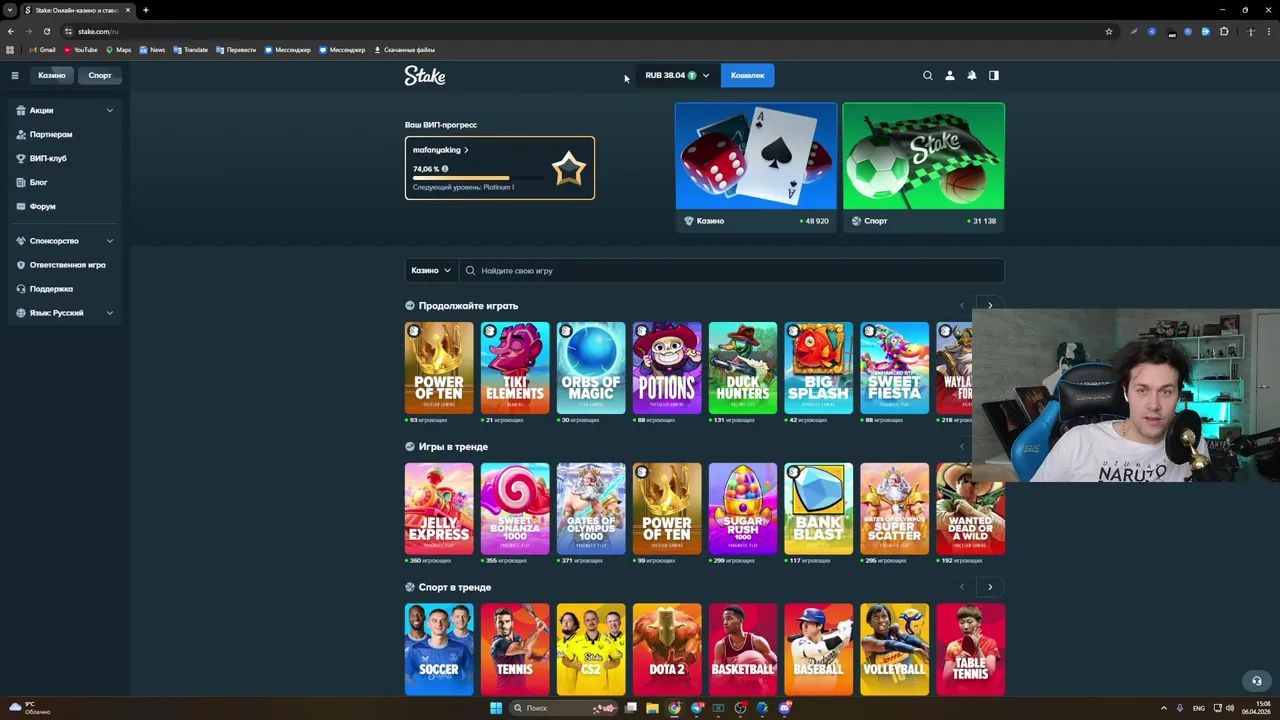Open Jelly Express game

tap(439, 508)
